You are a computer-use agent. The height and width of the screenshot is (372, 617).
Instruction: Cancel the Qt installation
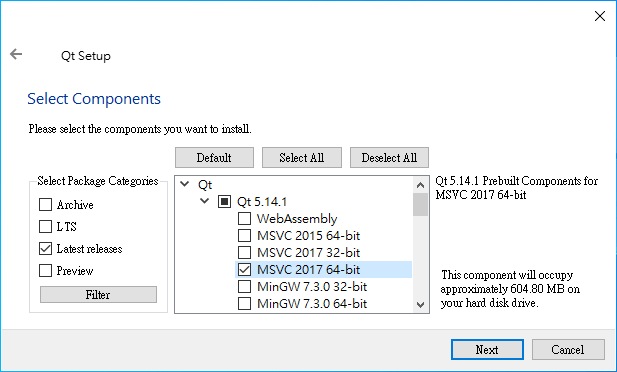(568, 350)
